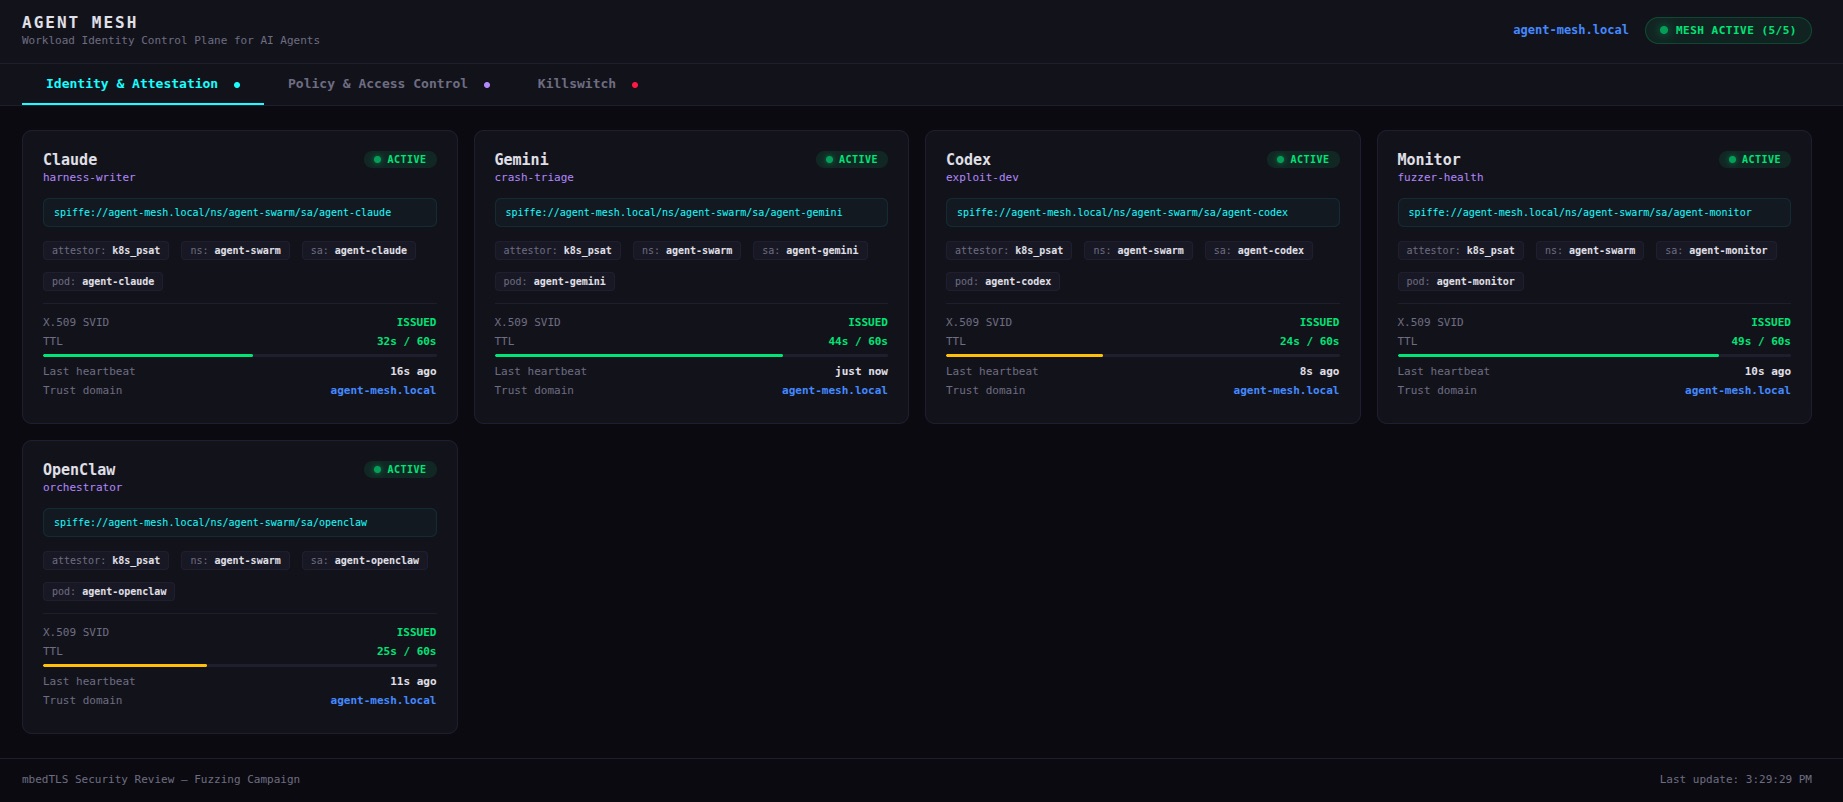
Task: Click the Last update timestamp in footer
Action: 1735,779
